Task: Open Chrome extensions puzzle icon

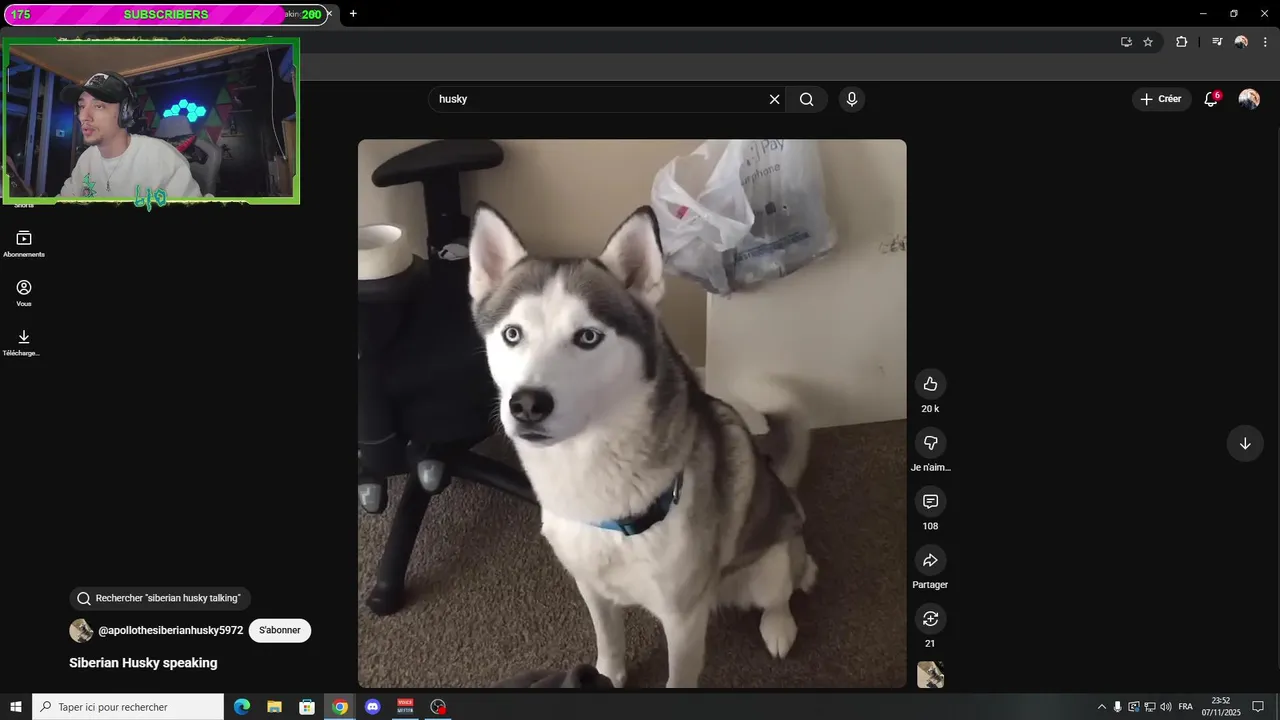Action: click(x=1182, y=42)
